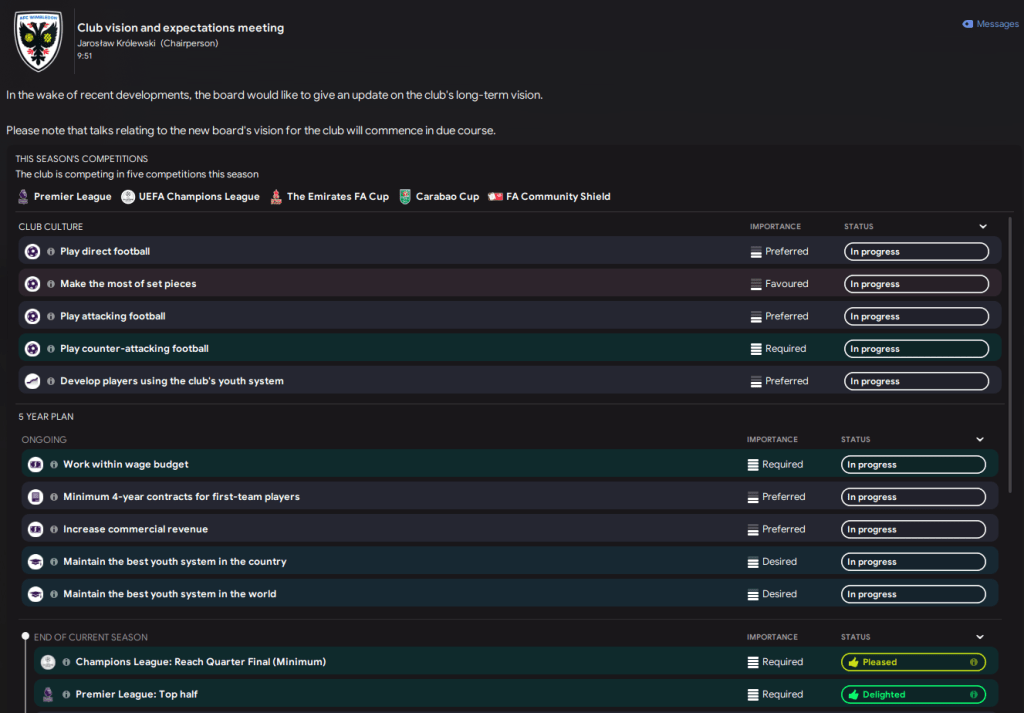Click info icon inside Pleased status badge
Screen dimensions: 1024x713
point(974,662)
